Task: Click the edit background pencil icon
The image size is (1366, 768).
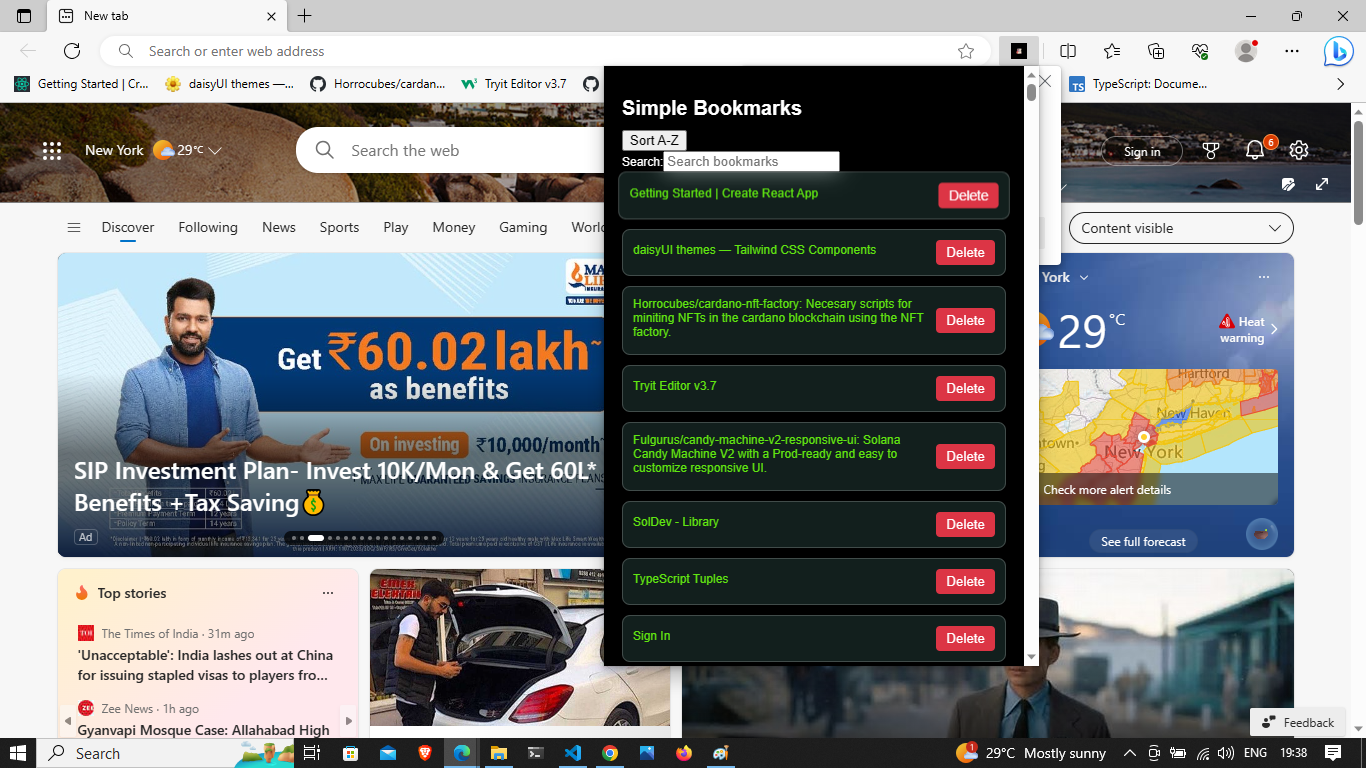Action: click(x=1289, y=184)
